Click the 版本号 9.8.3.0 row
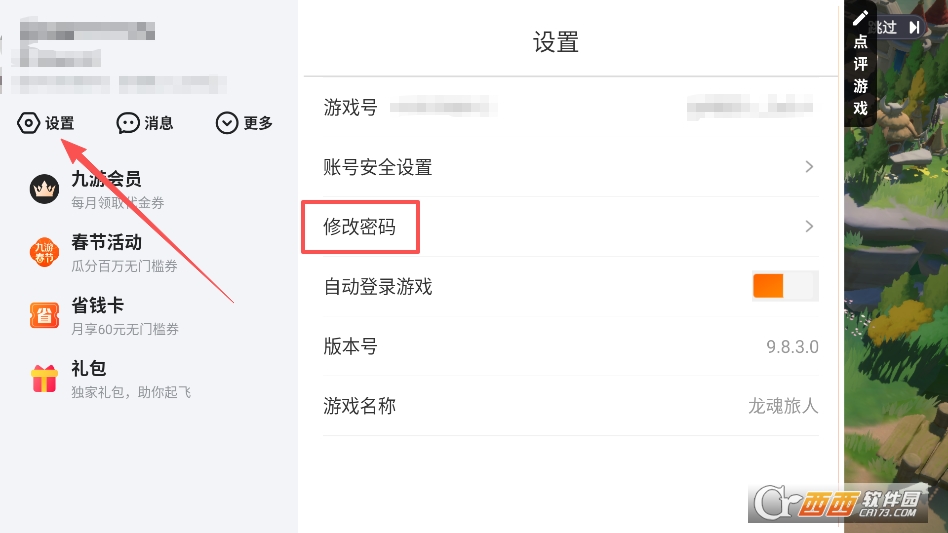 point(570,347)
